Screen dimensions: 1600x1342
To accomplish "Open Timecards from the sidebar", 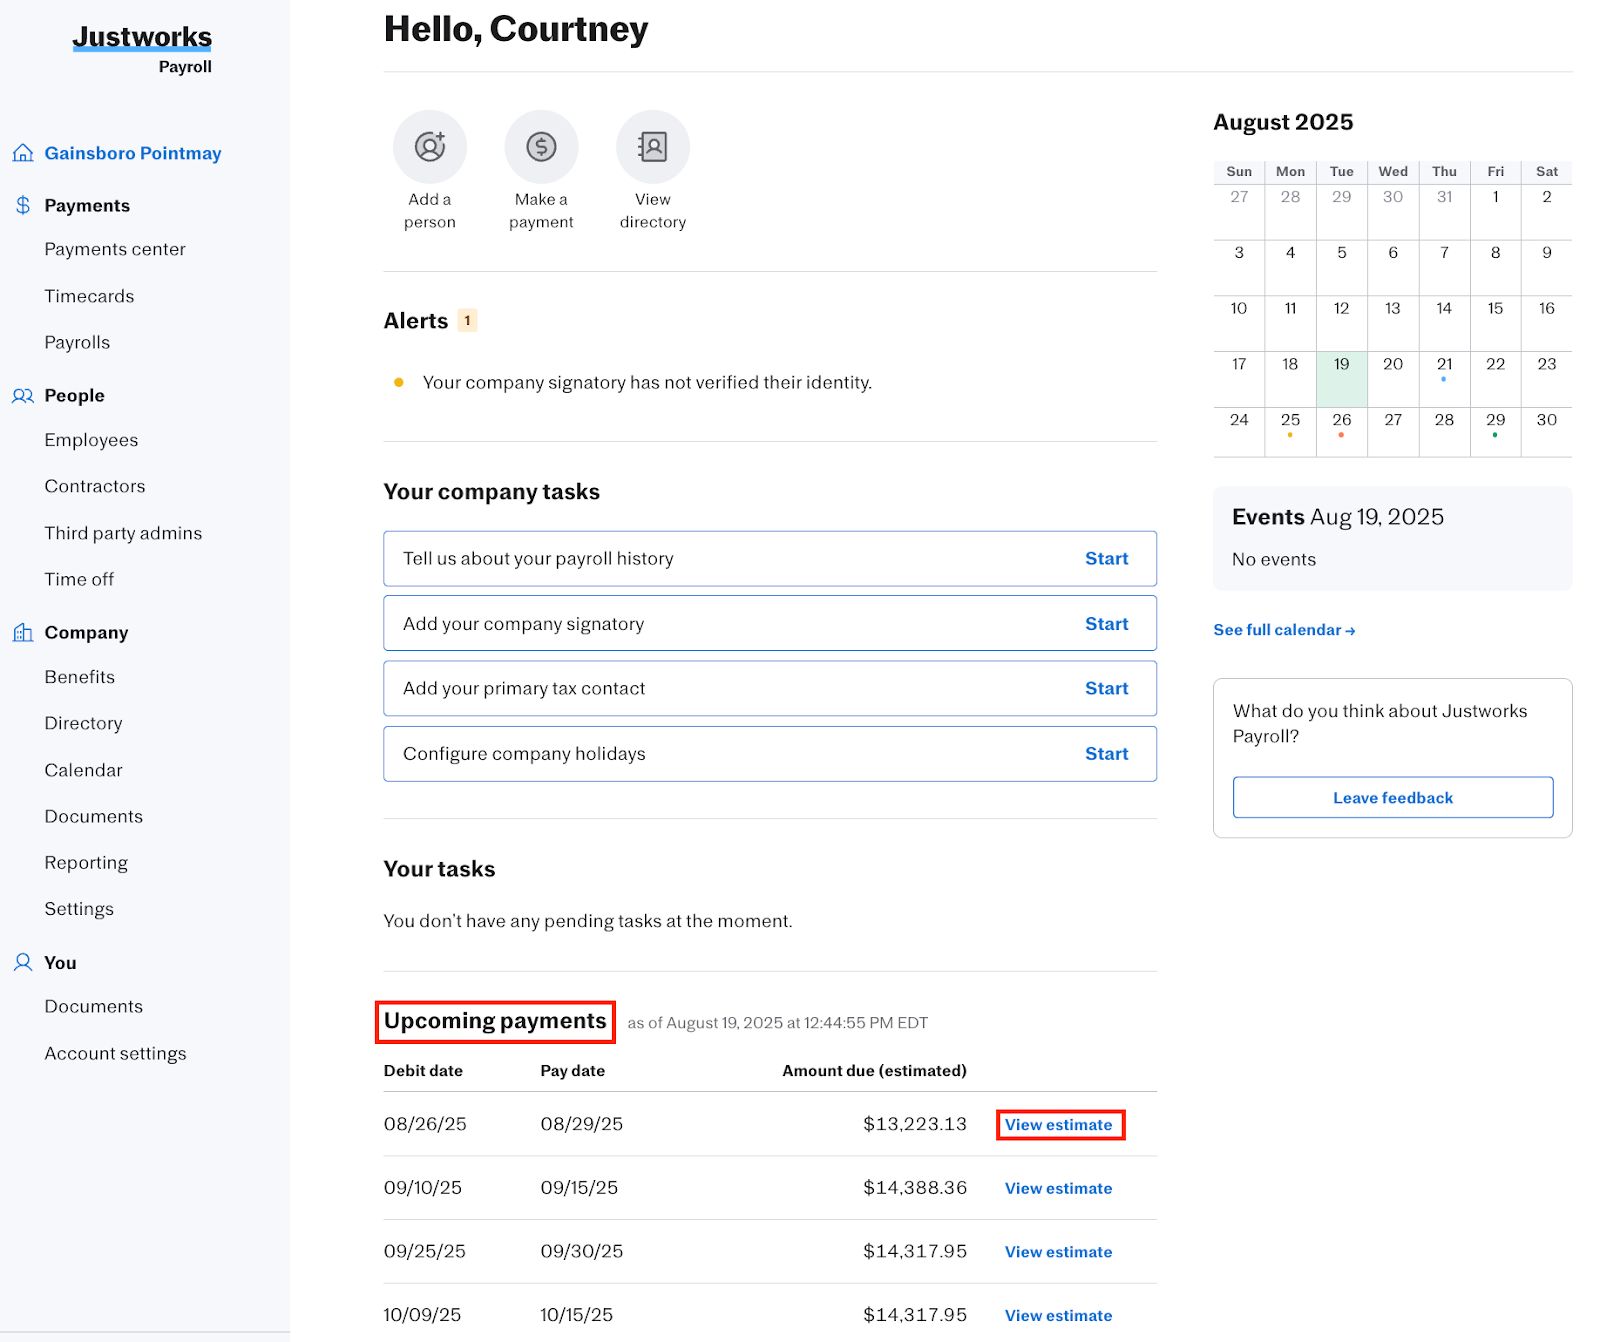I will (x=89, y=295).
